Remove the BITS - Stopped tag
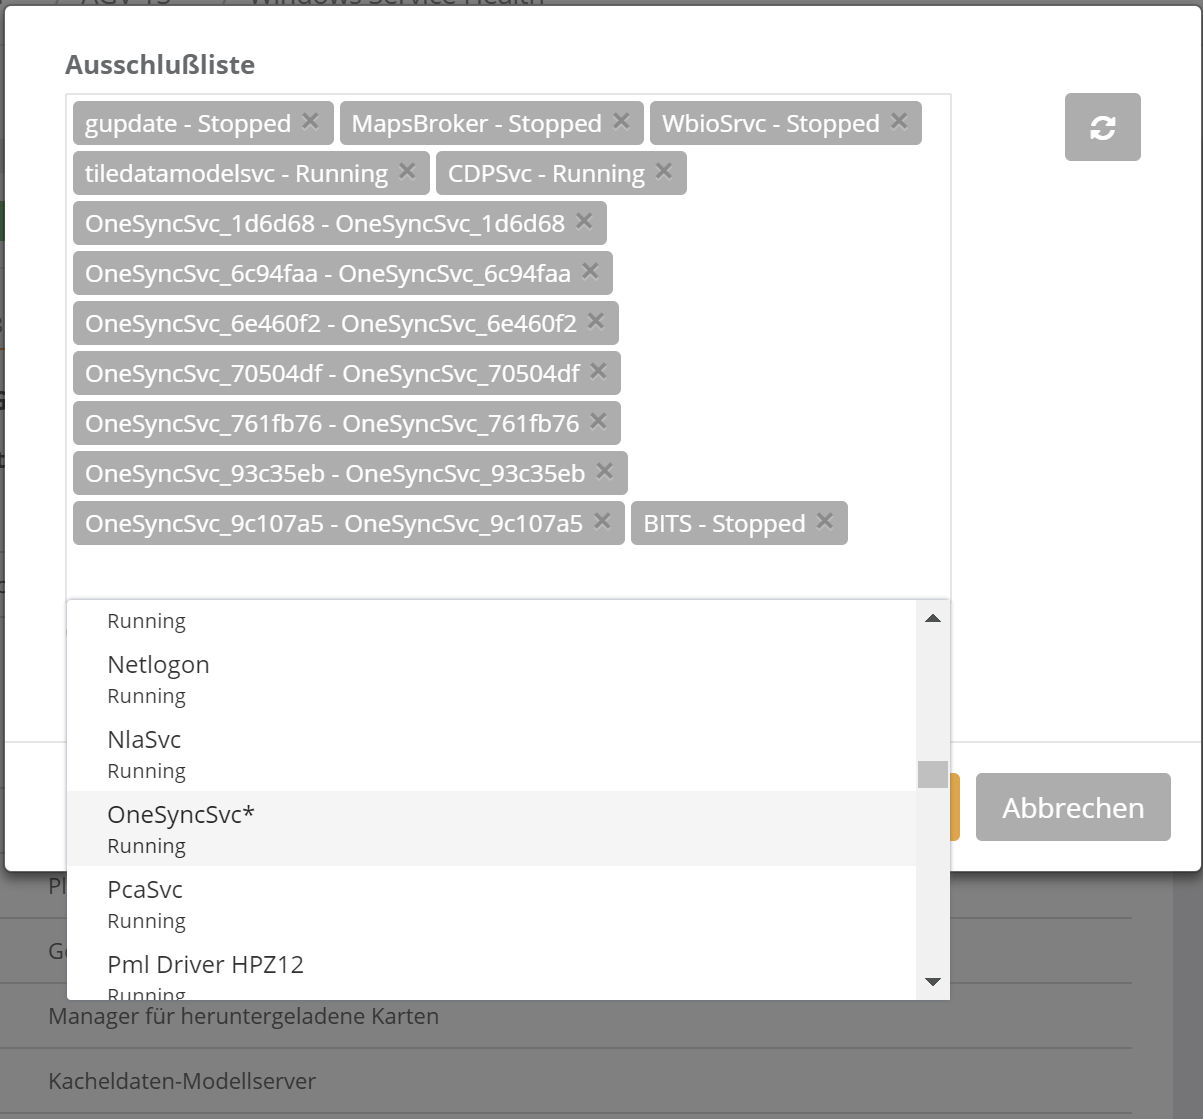Viewport: 1203px width, 1119px height. [824, 521]
